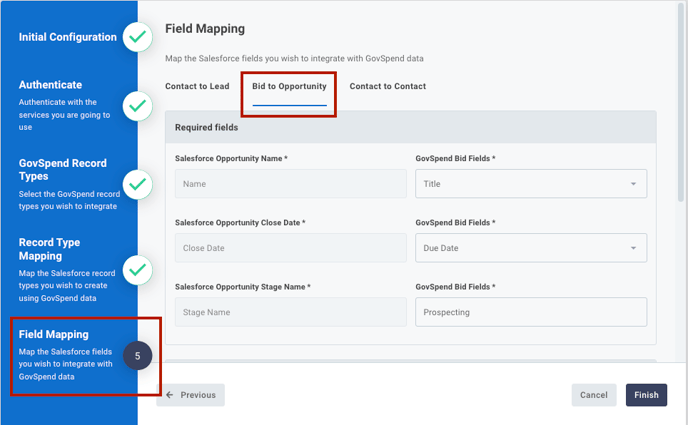688x425 pixels.
Task: Select the Initial Configuration step
Action: [68, 37]
